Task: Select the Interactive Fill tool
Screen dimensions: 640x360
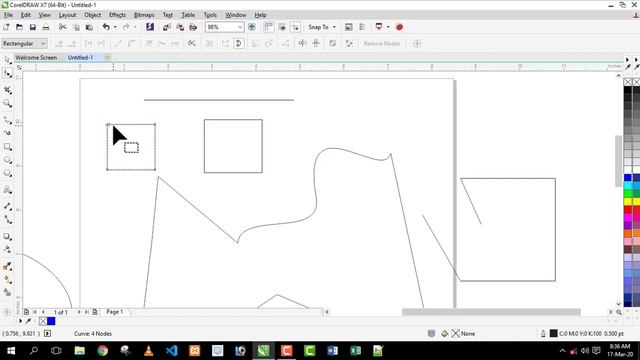Action: point(7,280)
